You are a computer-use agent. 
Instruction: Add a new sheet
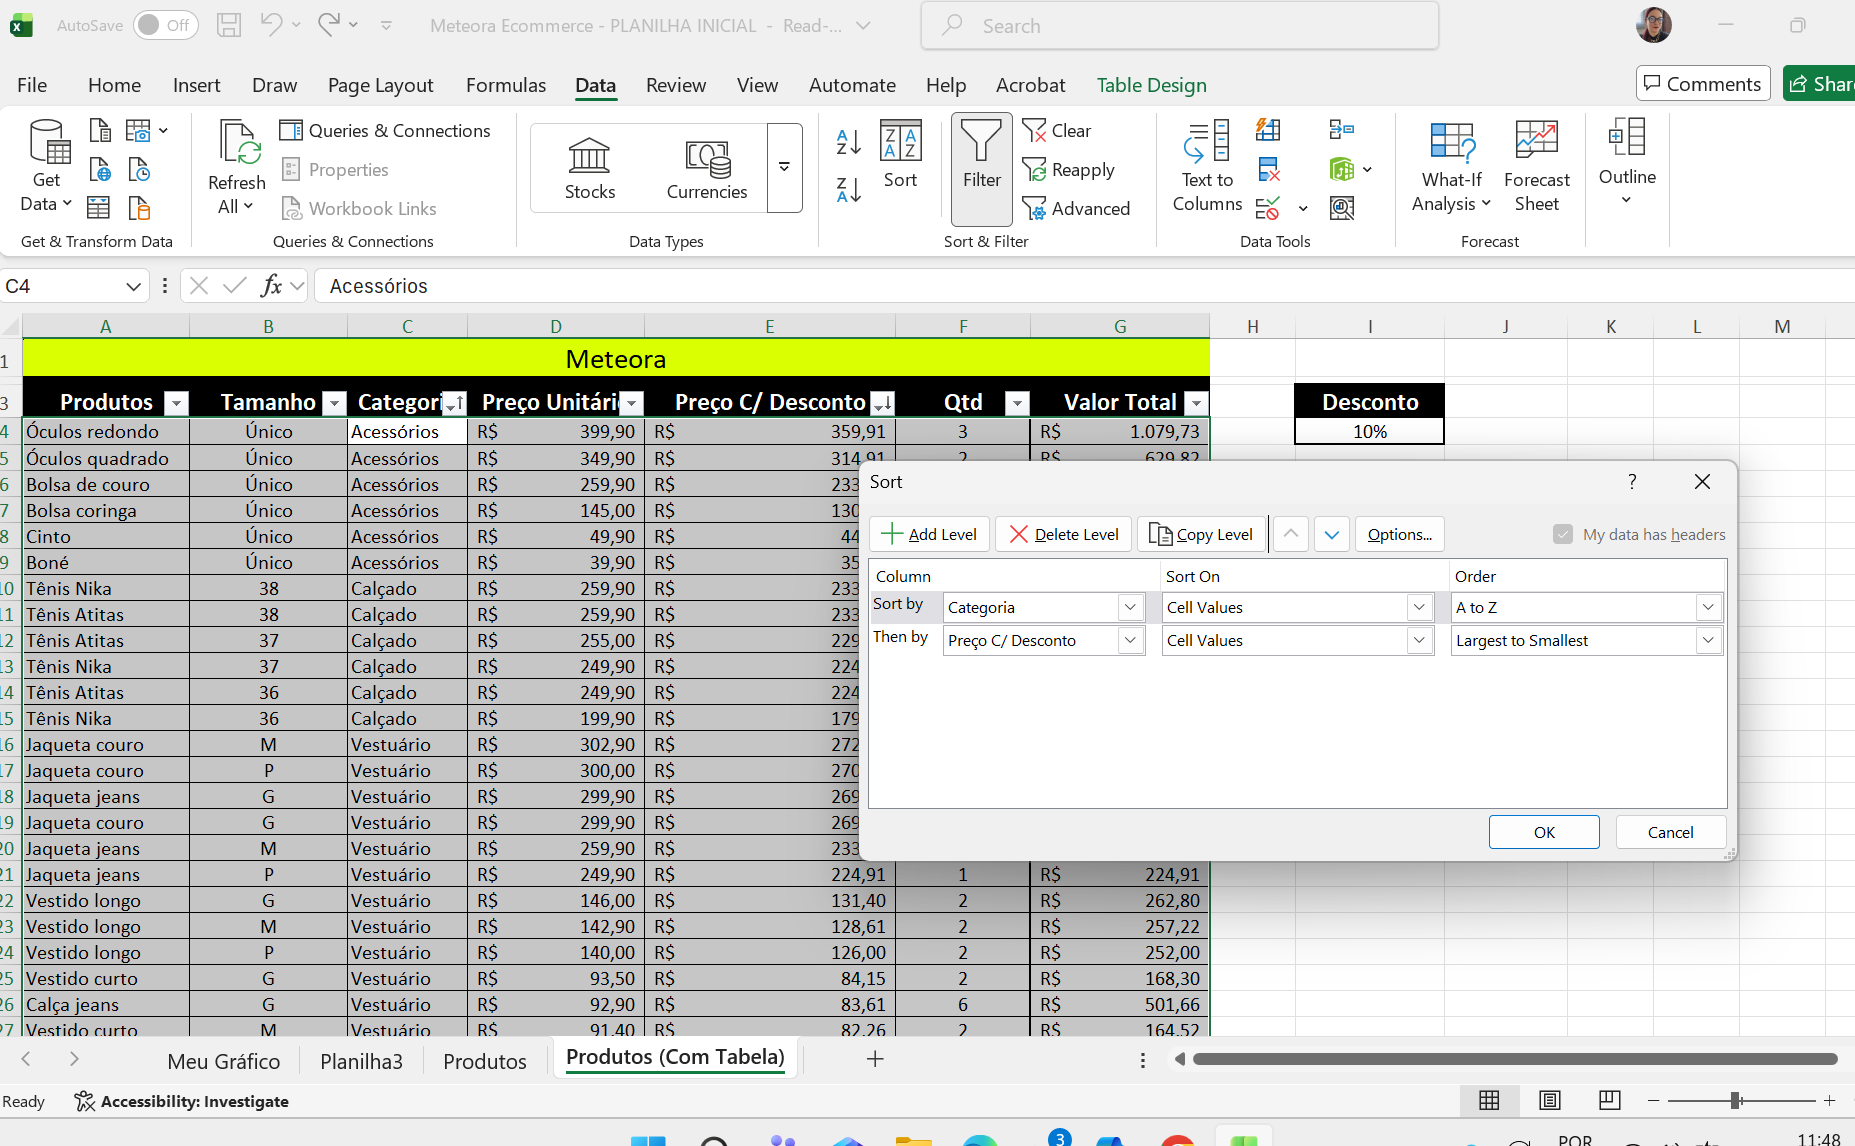(x=875, y=1059)
